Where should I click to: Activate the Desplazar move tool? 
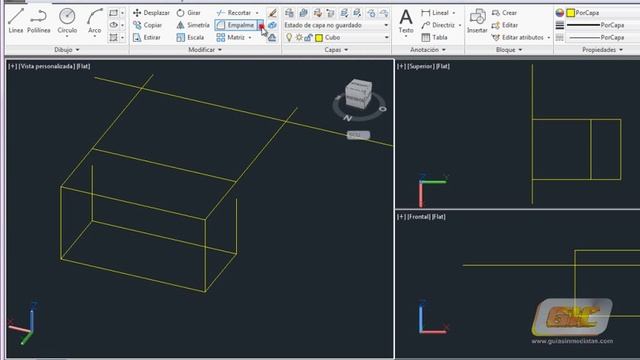coord(151,13)
